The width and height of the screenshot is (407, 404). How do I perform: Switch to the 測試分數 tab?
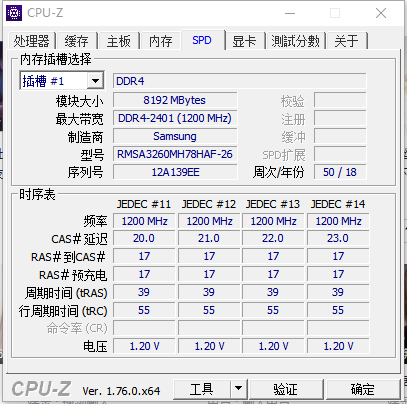click(x=295, y=41)
